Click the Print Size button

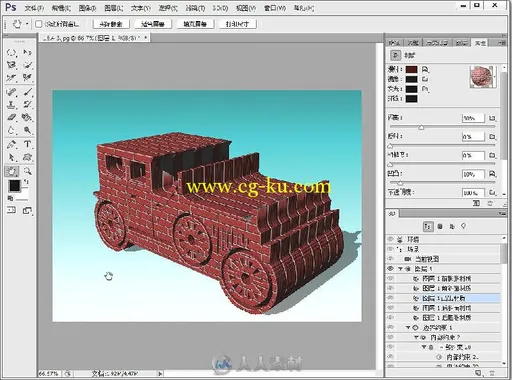pos(238,24)
